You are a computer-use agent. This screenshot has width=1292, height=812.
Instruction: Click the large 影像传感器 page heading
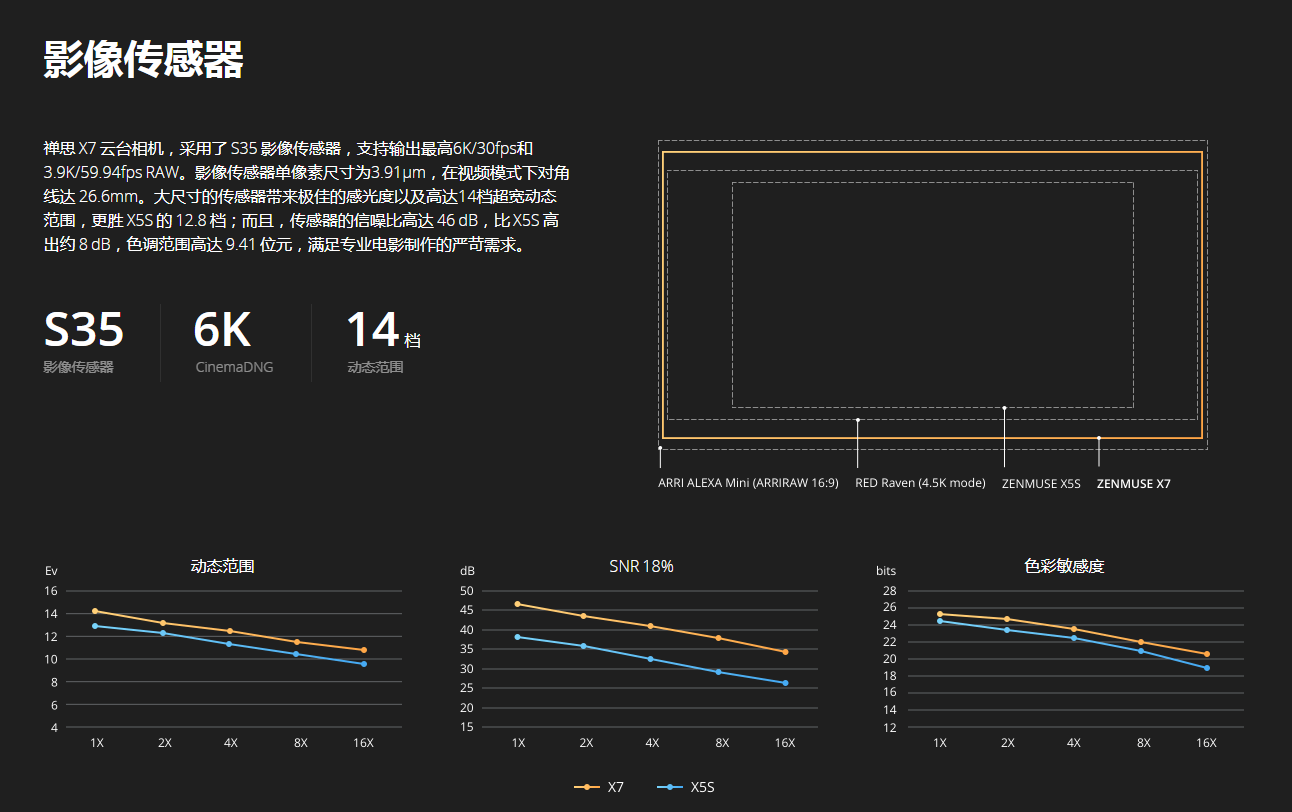click(144, 61)
